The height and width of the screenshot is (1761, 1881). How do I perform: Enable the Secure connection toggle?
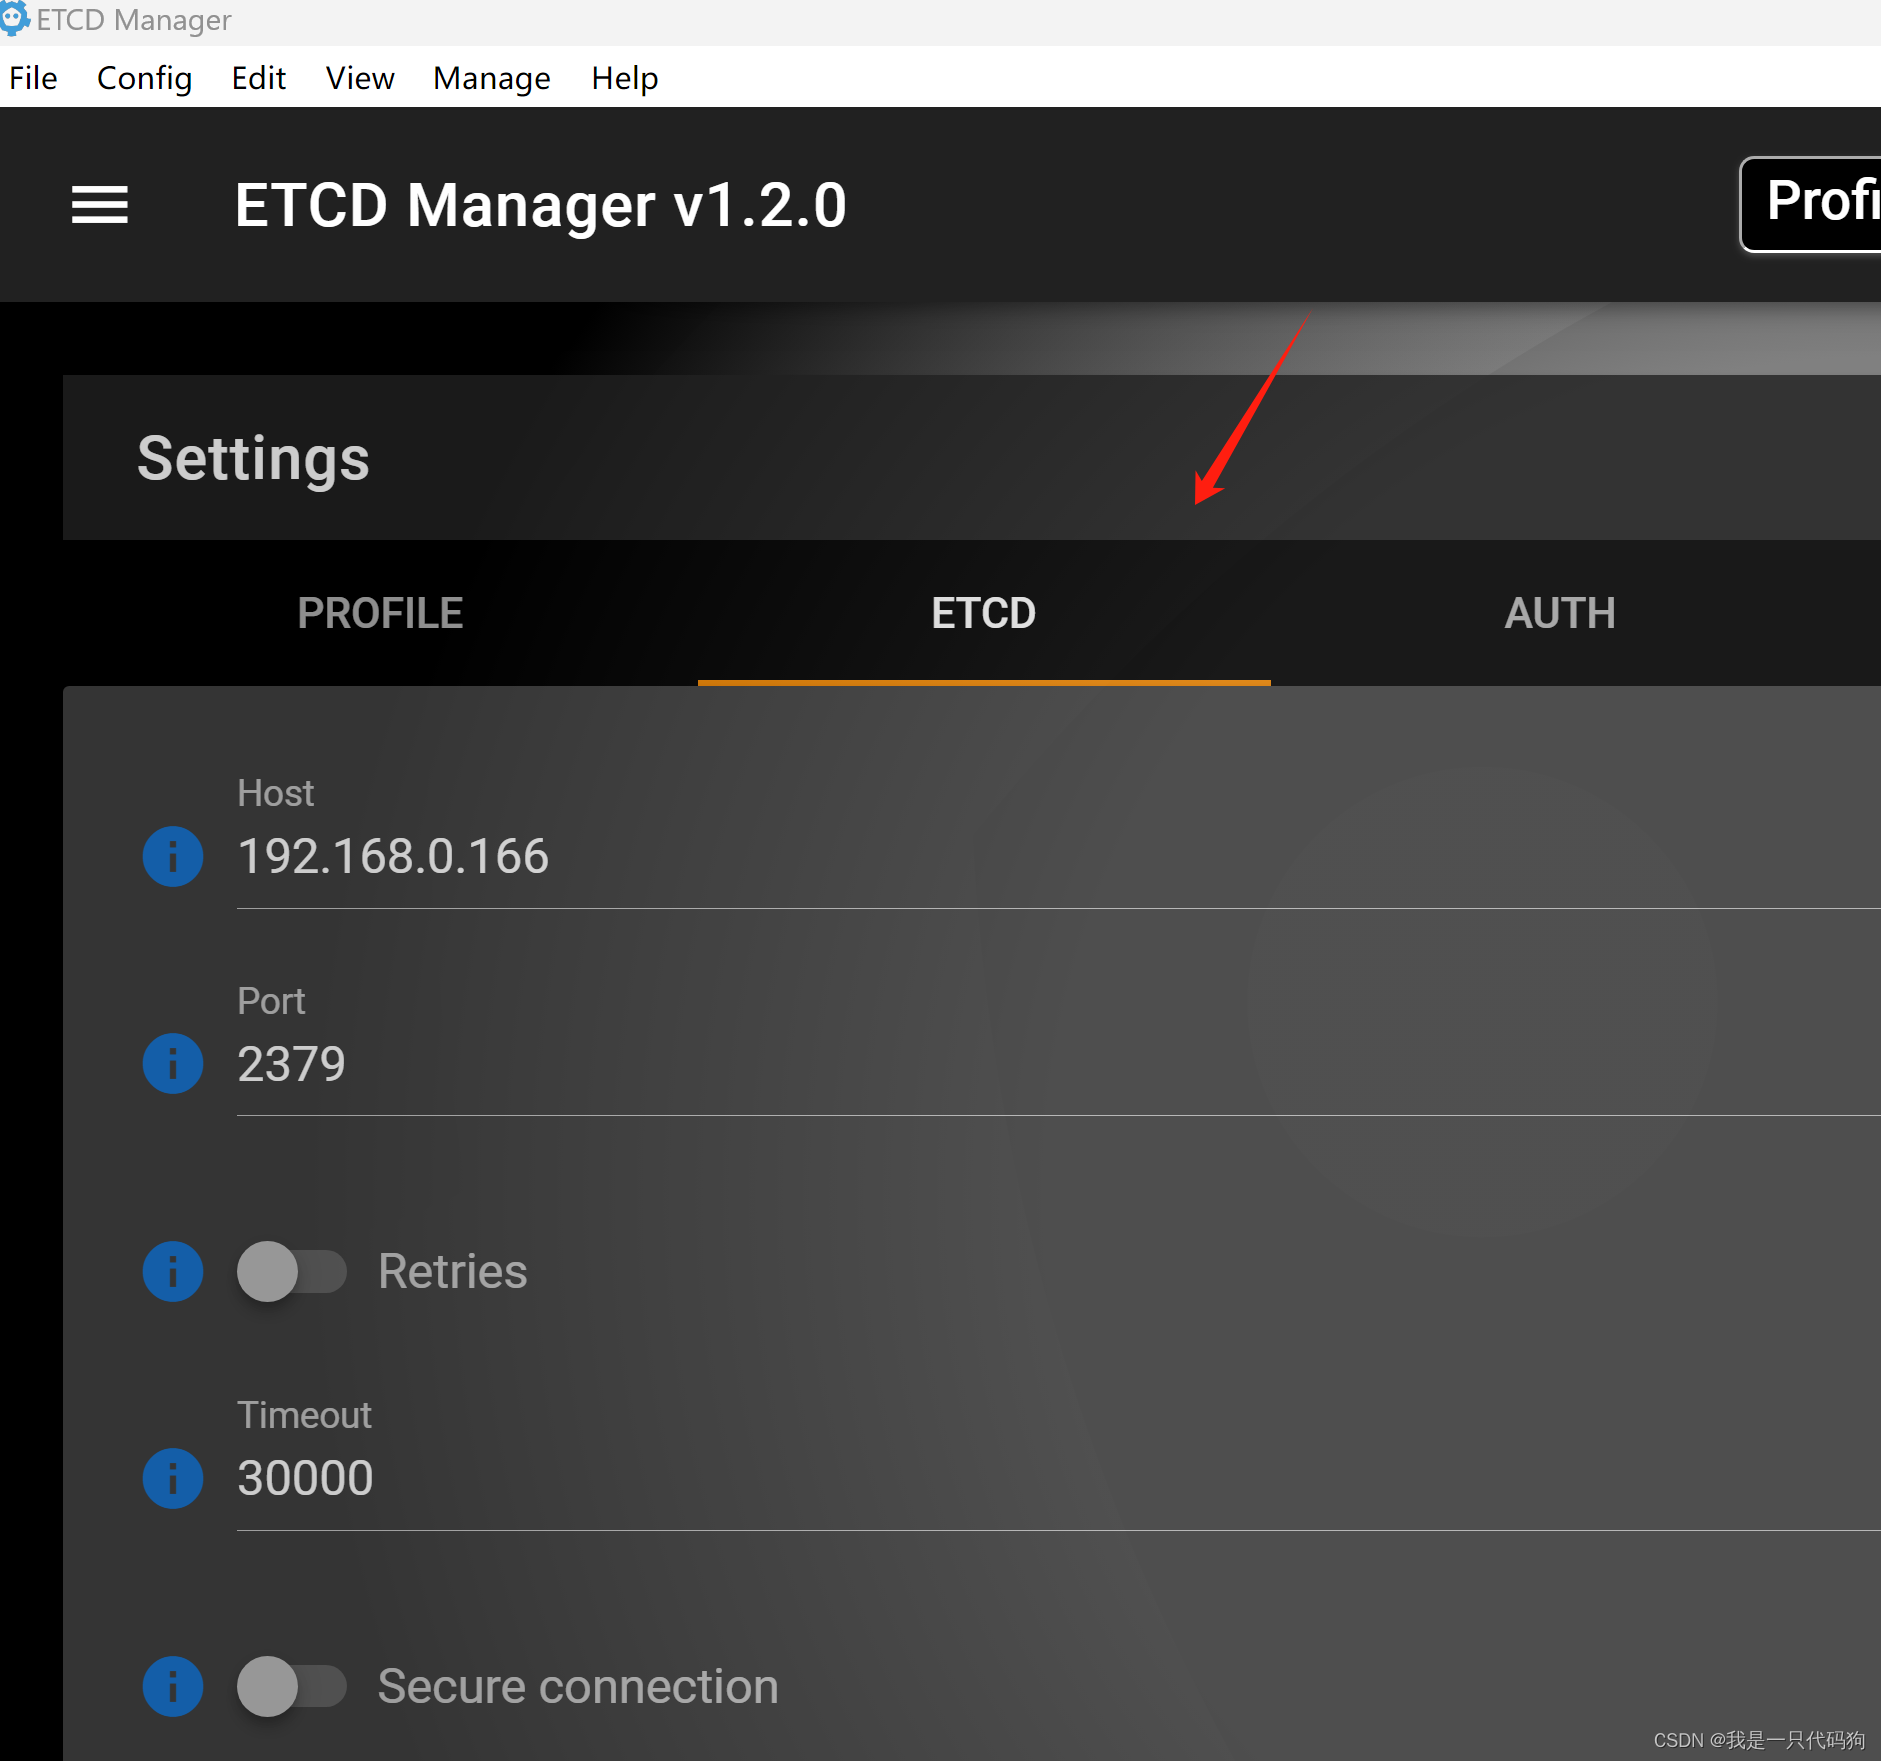click(291, 1686)
